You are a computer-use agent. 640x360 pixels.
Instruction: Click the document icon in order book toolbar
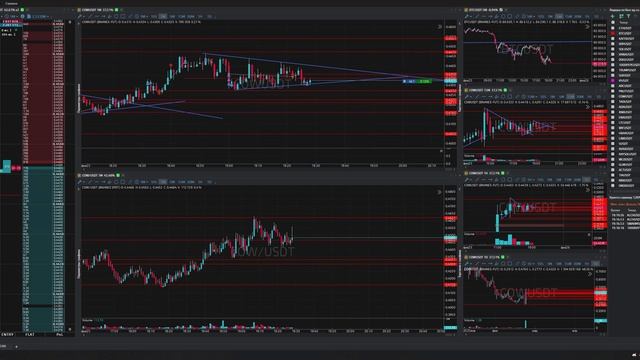click(x=29, y=16)
